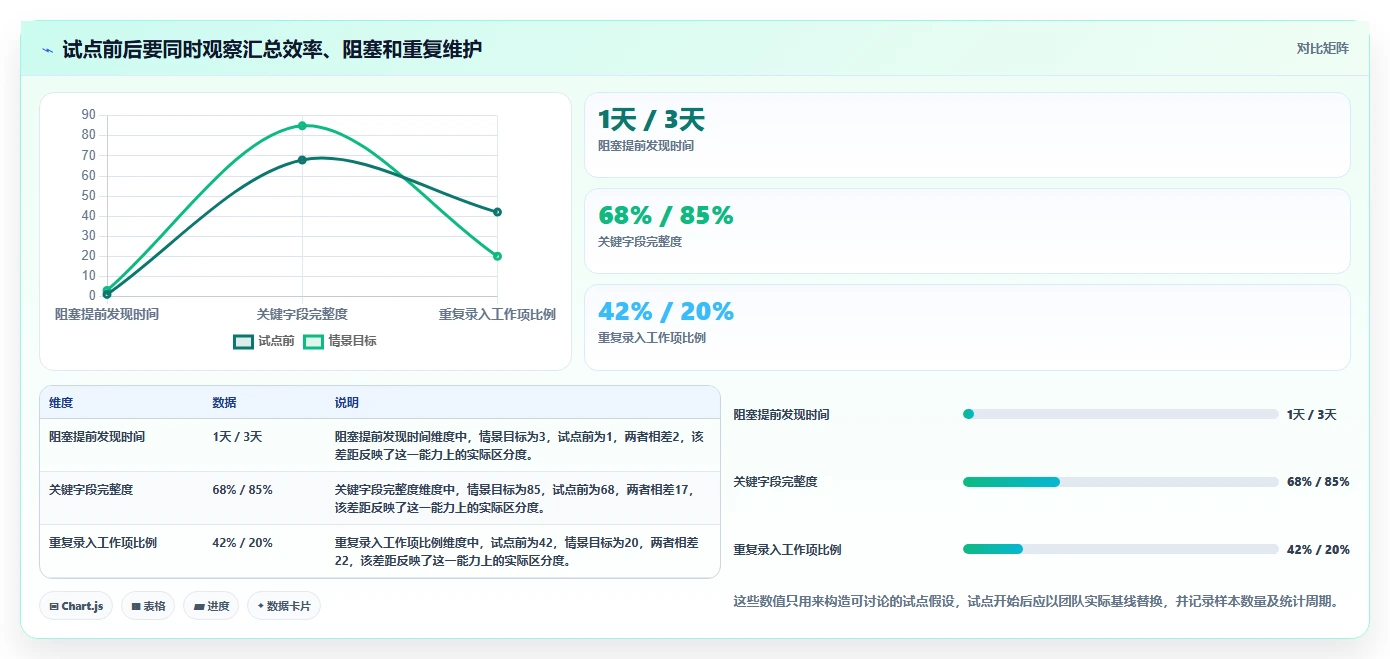Click the 重复录入工作项比例 caption under 42% / 20%
Viewport: 1390px width, 659px height.
coord(652,338)
